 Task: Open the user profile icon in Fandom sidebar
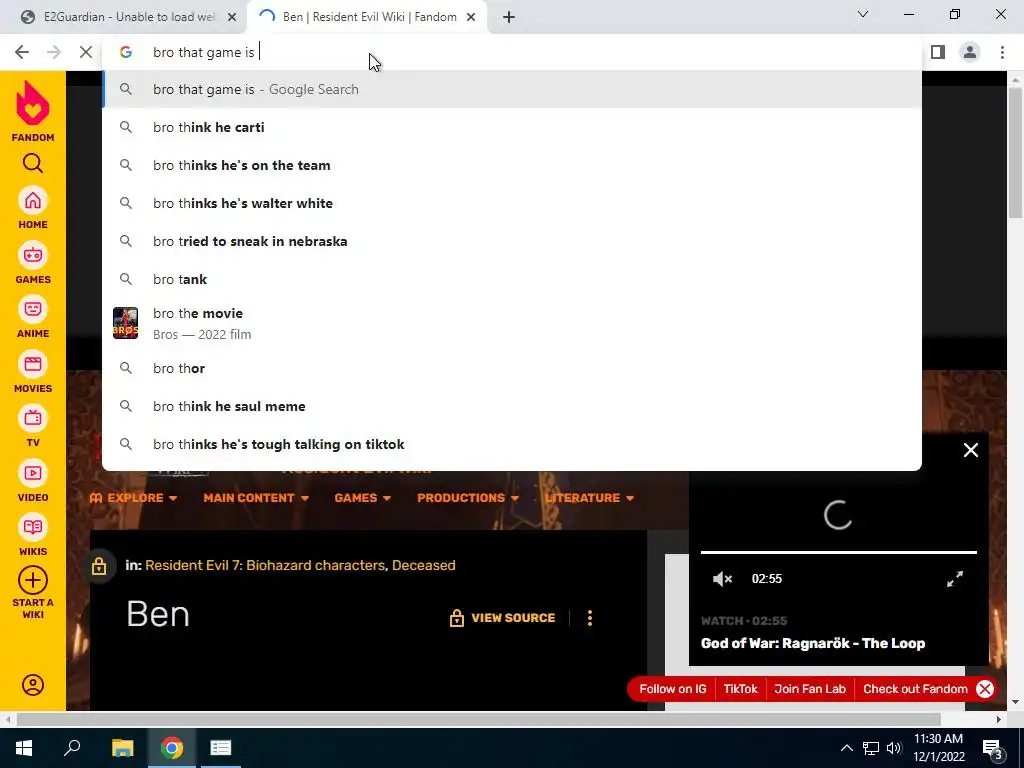click(33, 685)
